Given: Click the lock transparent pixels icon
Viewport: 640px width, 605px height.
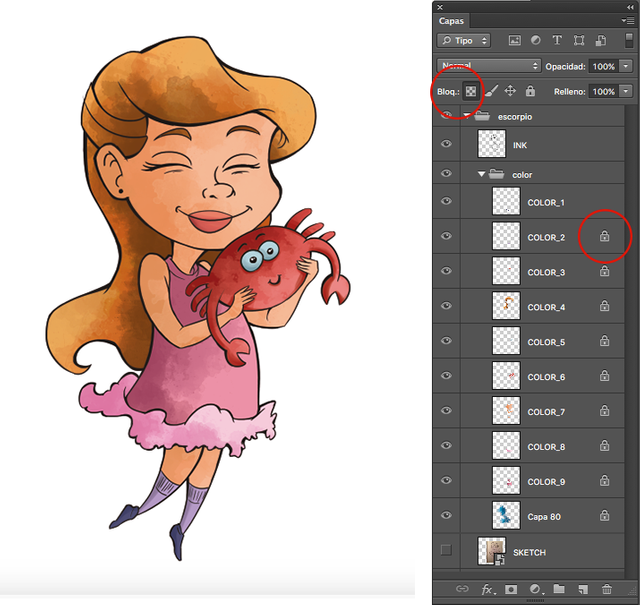Looking at the screenshot, I should point(470,91).
